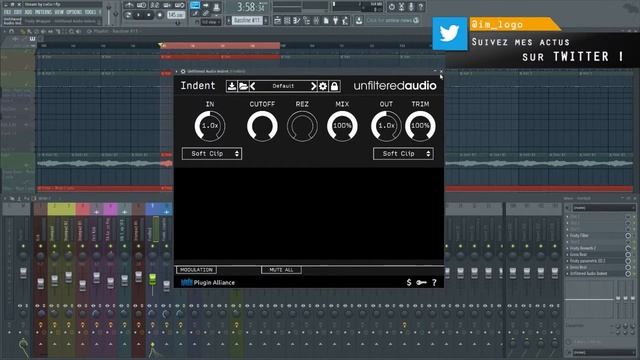Screen dimensions: 640x360
Task: Go to next Indent preset
Action: [313, 86]
